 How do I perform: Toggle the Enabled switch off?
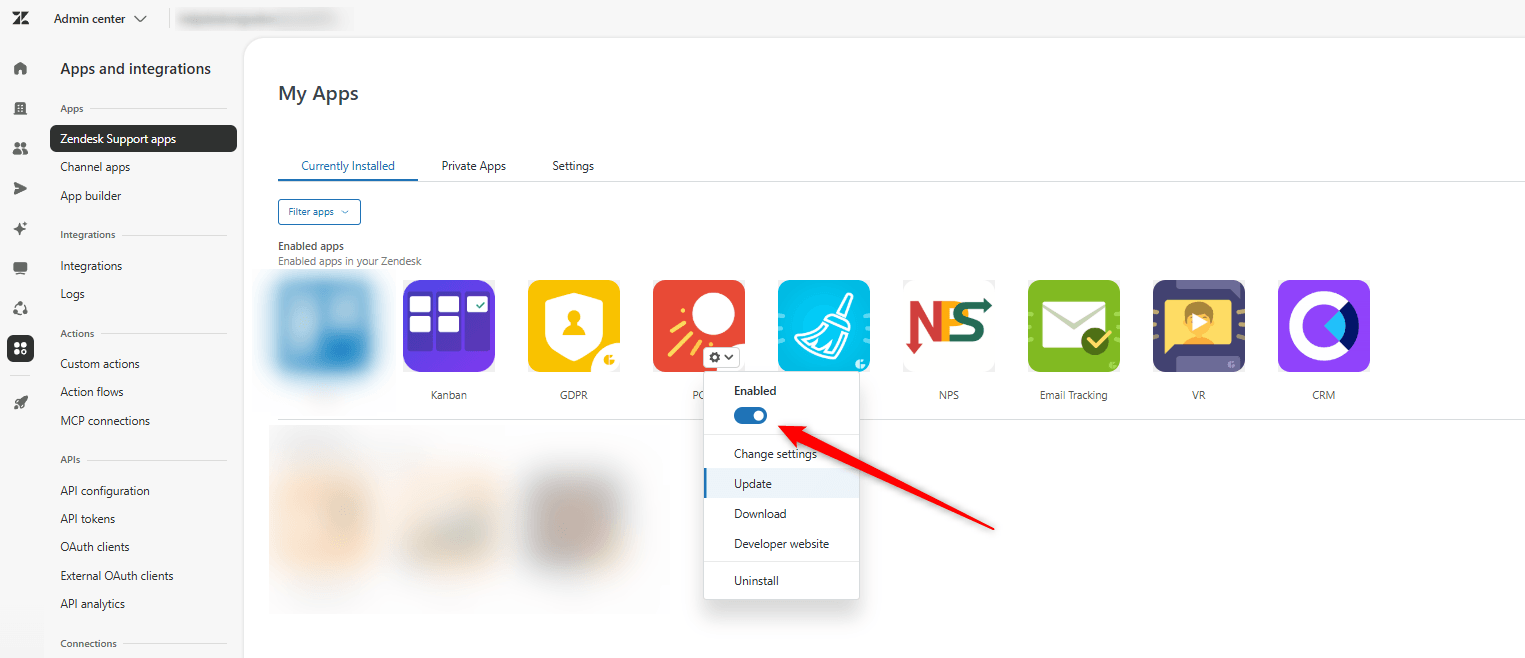[751, 415]
